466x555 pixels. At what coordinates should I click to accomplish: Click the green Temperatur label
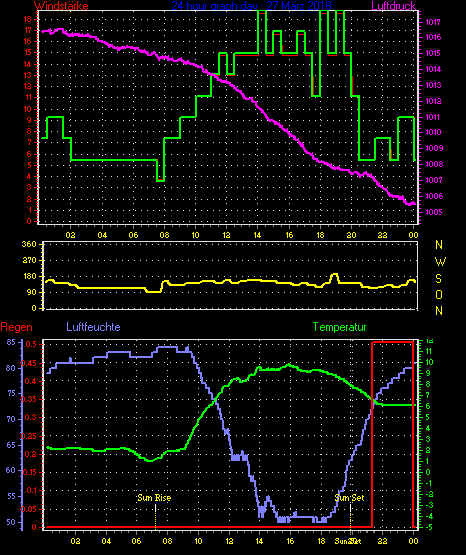point(339,327)
